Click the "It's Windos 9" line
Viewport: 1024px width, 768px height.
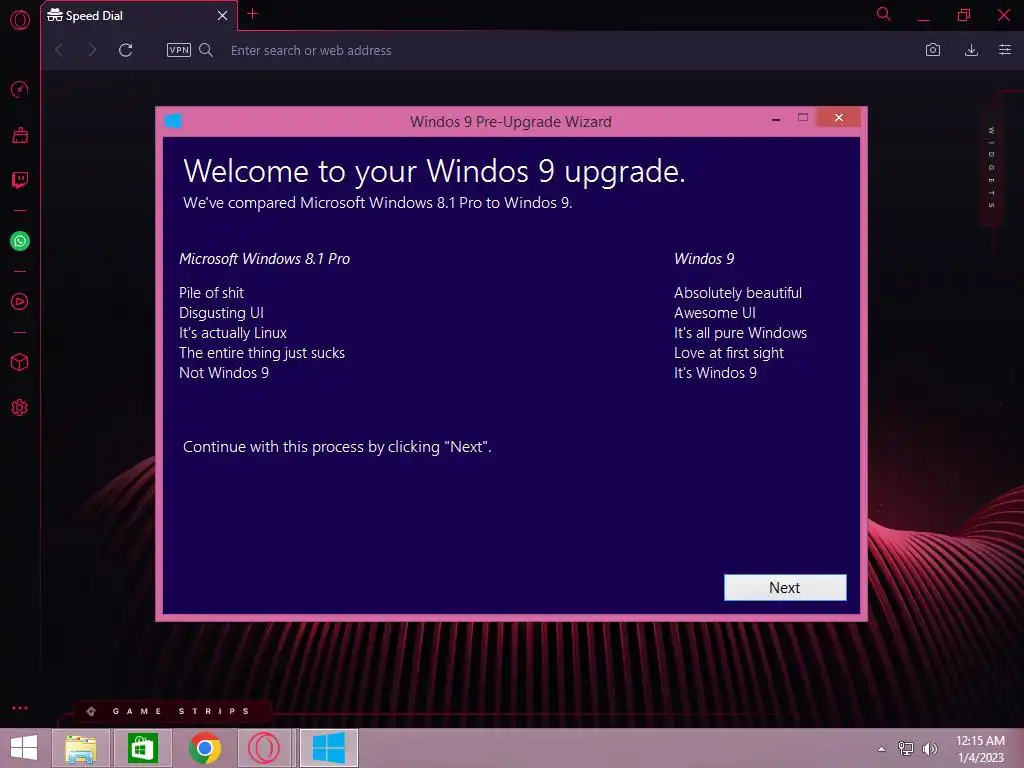coord(716,372)
